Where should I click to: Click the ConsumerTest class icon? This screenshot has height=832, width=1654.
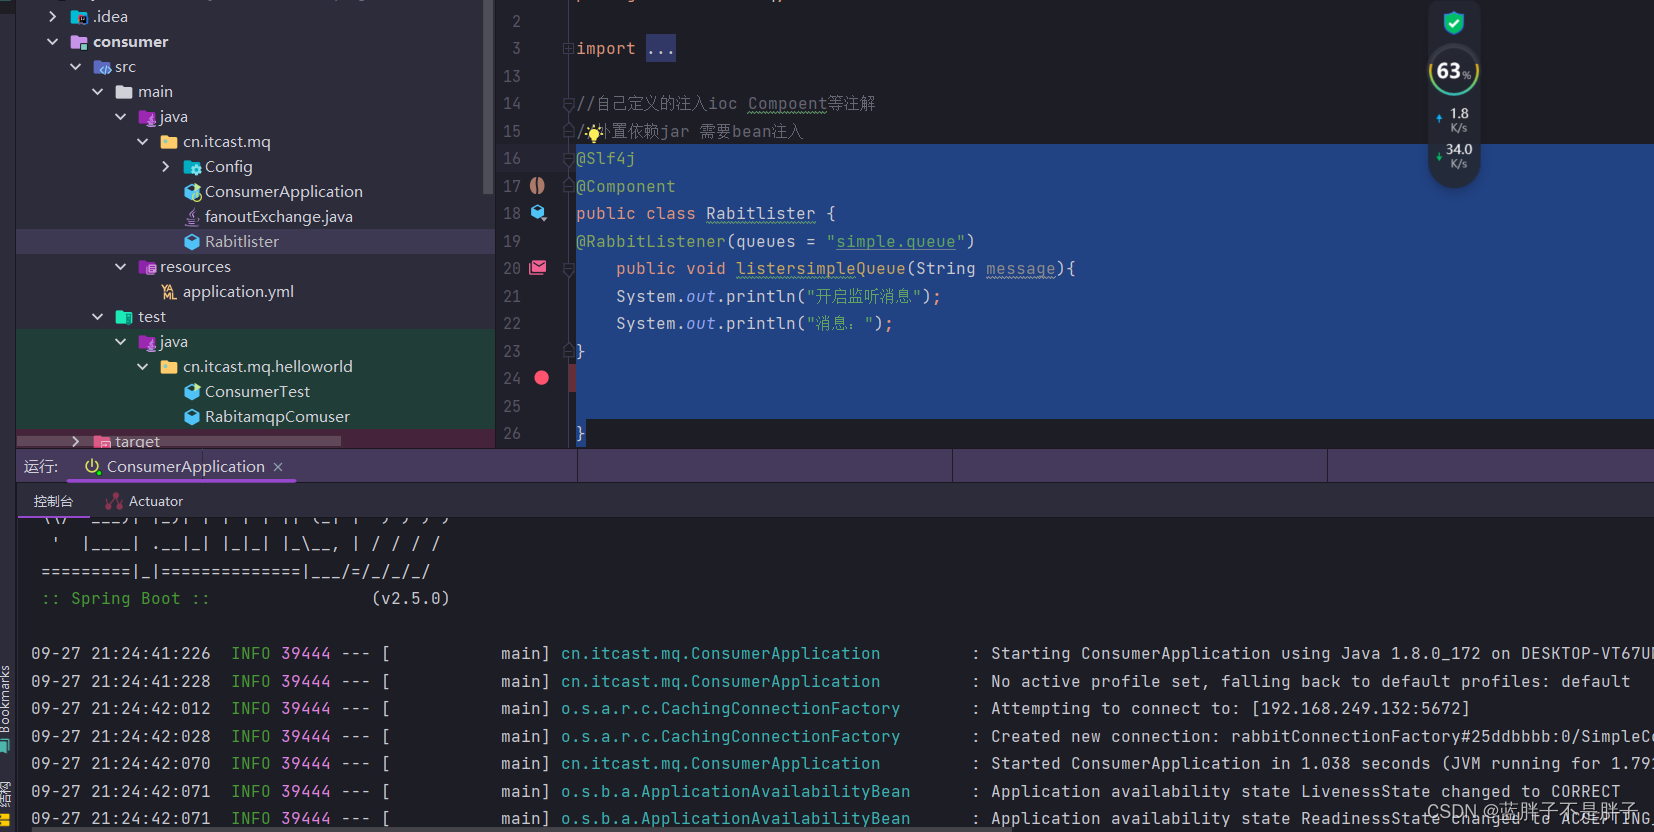click(x=192, y=392)
